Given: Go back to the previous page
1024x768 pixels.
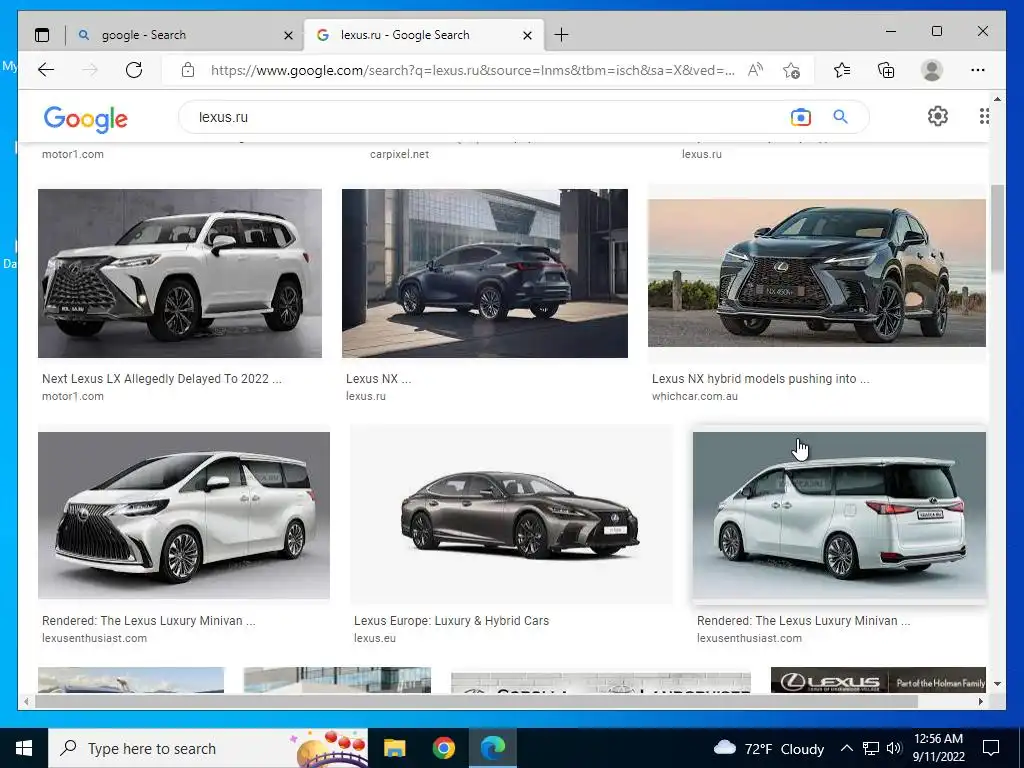Looking at the screenshot, I should pyautogui.click(x=46, y=70).
